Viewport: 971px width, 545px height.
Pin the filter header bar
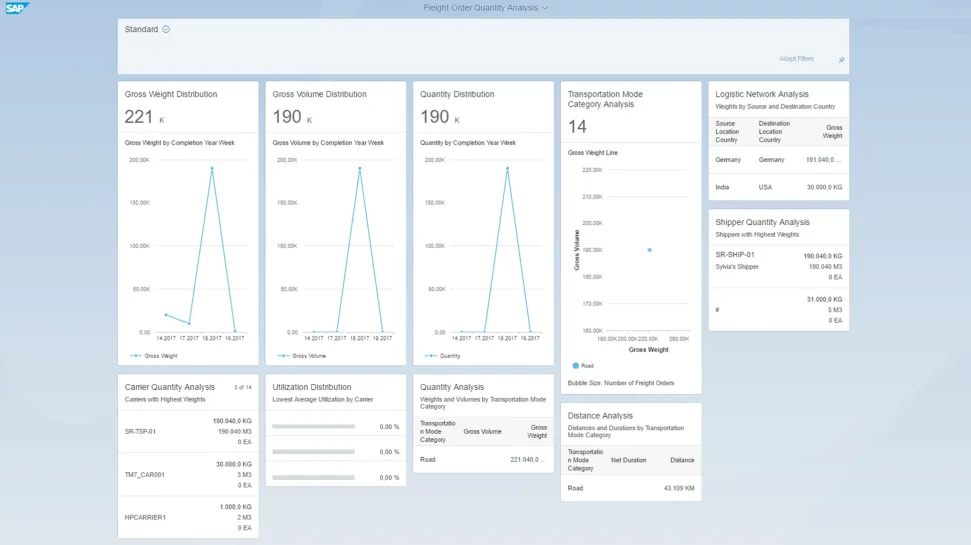[x=841, y=60]
